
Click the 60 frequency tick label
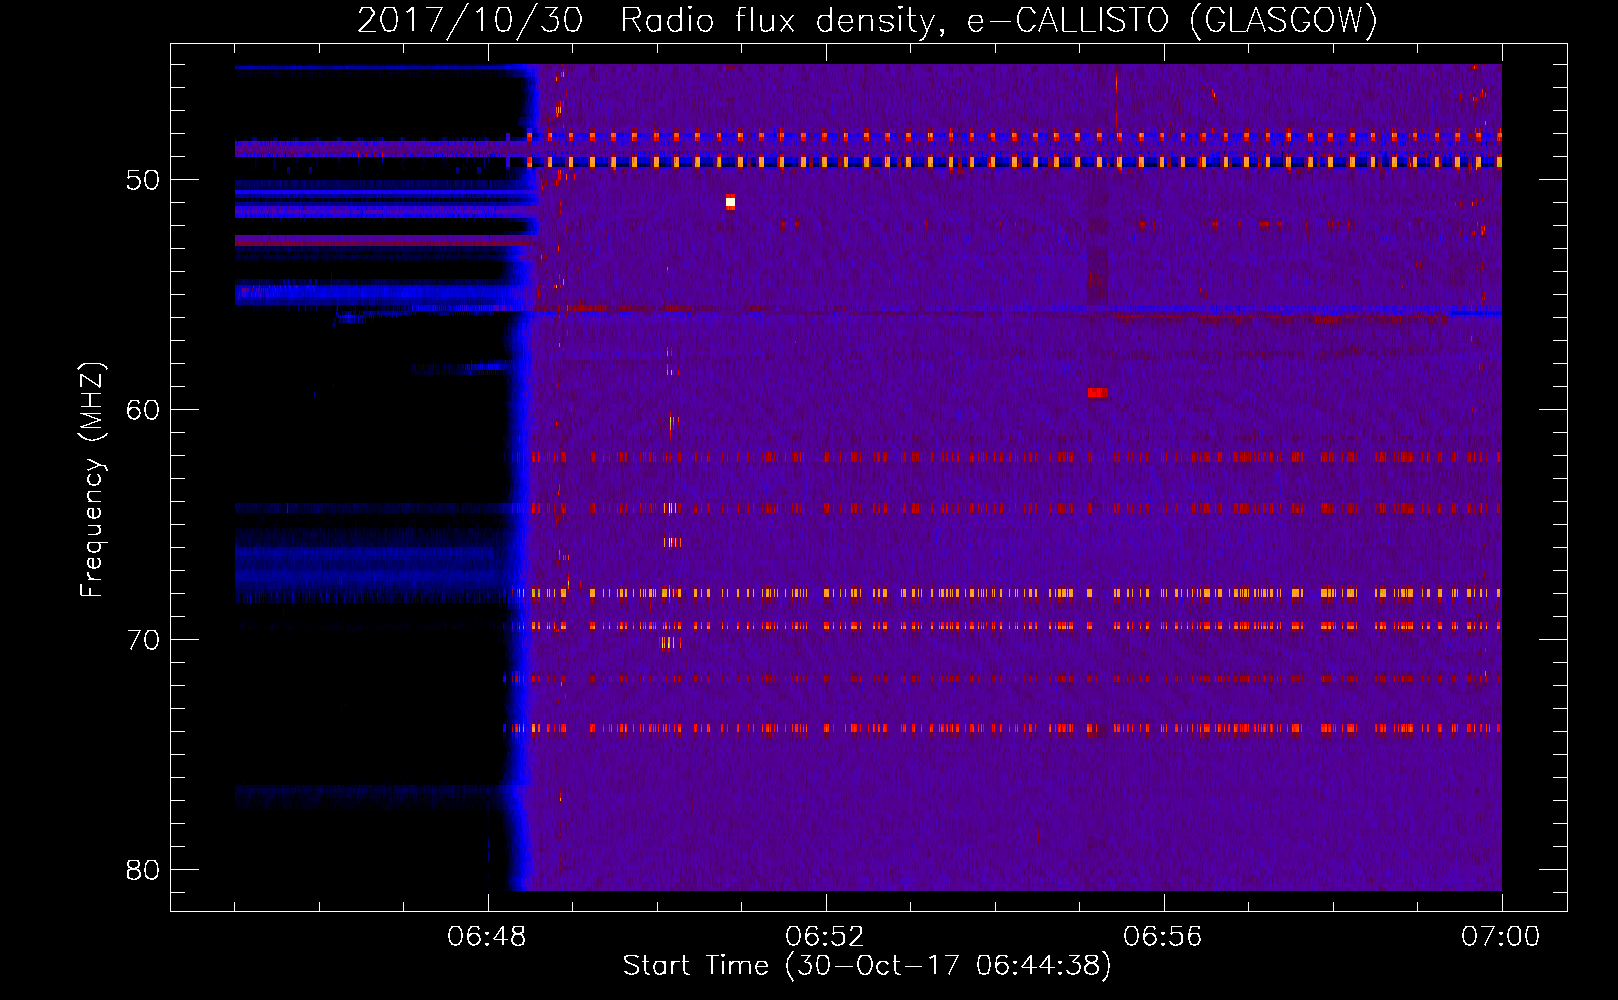point(143,410)
